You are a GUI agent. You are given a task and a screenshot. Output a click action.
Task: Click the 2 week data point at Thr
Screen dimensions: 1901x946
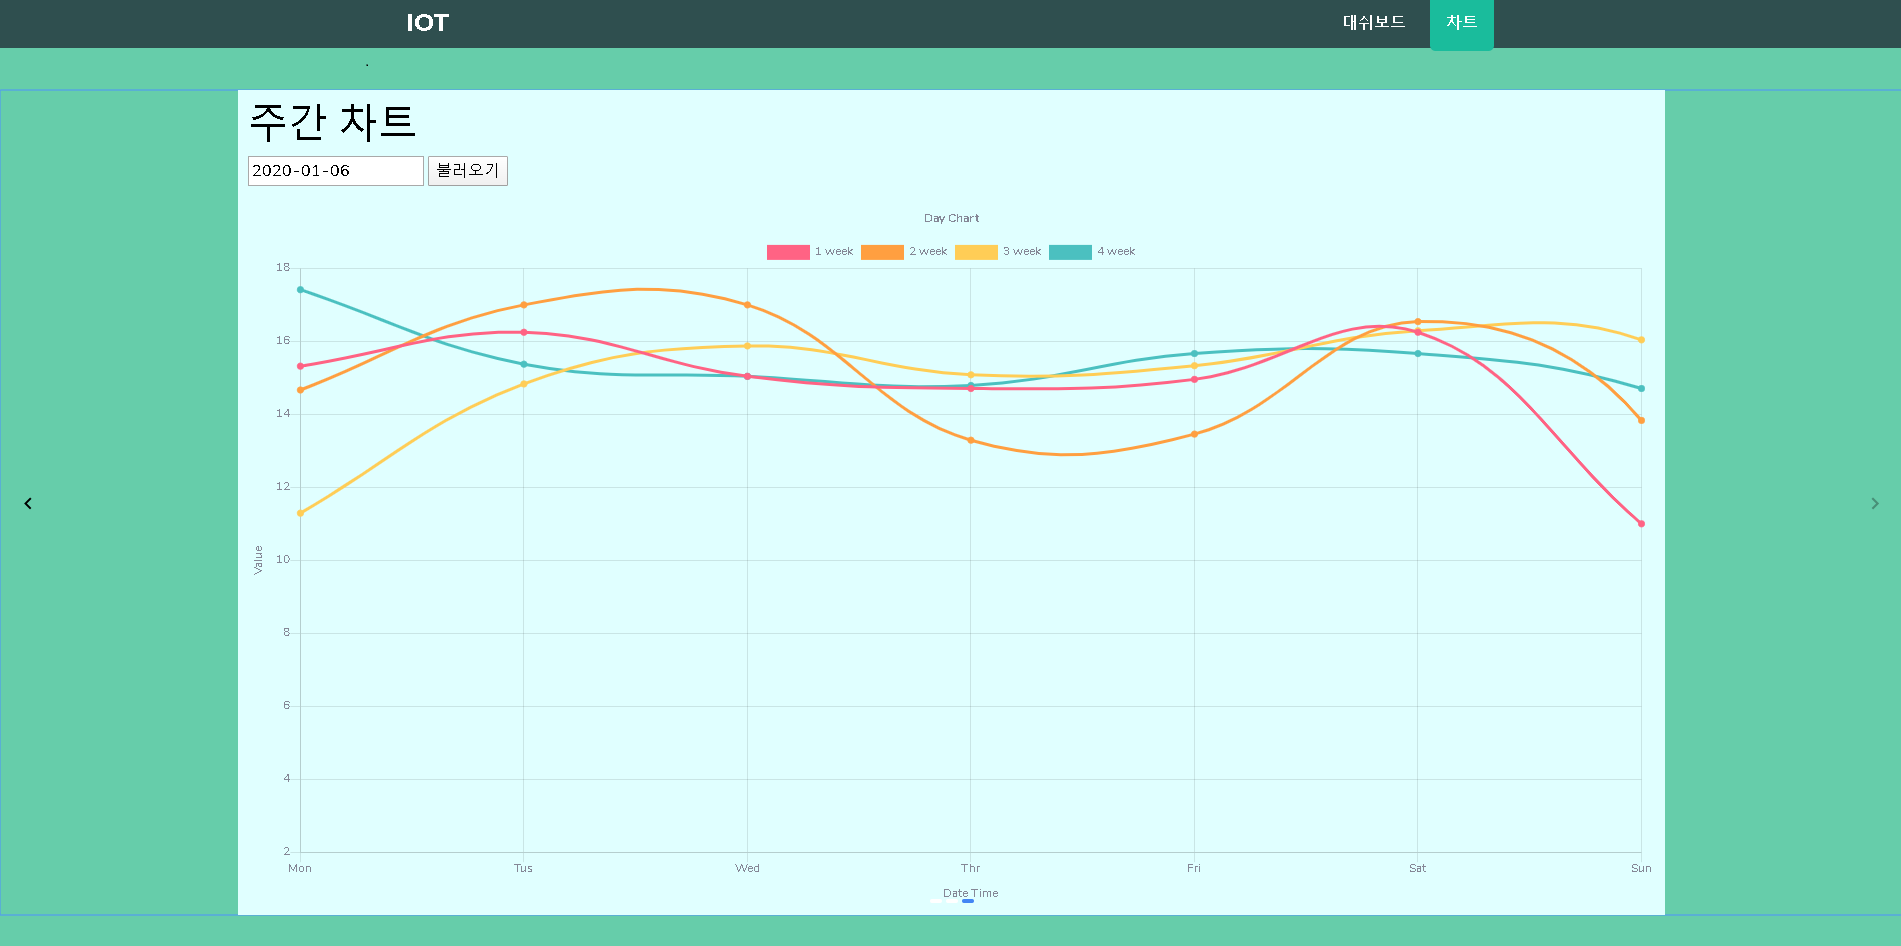[970, 440]
